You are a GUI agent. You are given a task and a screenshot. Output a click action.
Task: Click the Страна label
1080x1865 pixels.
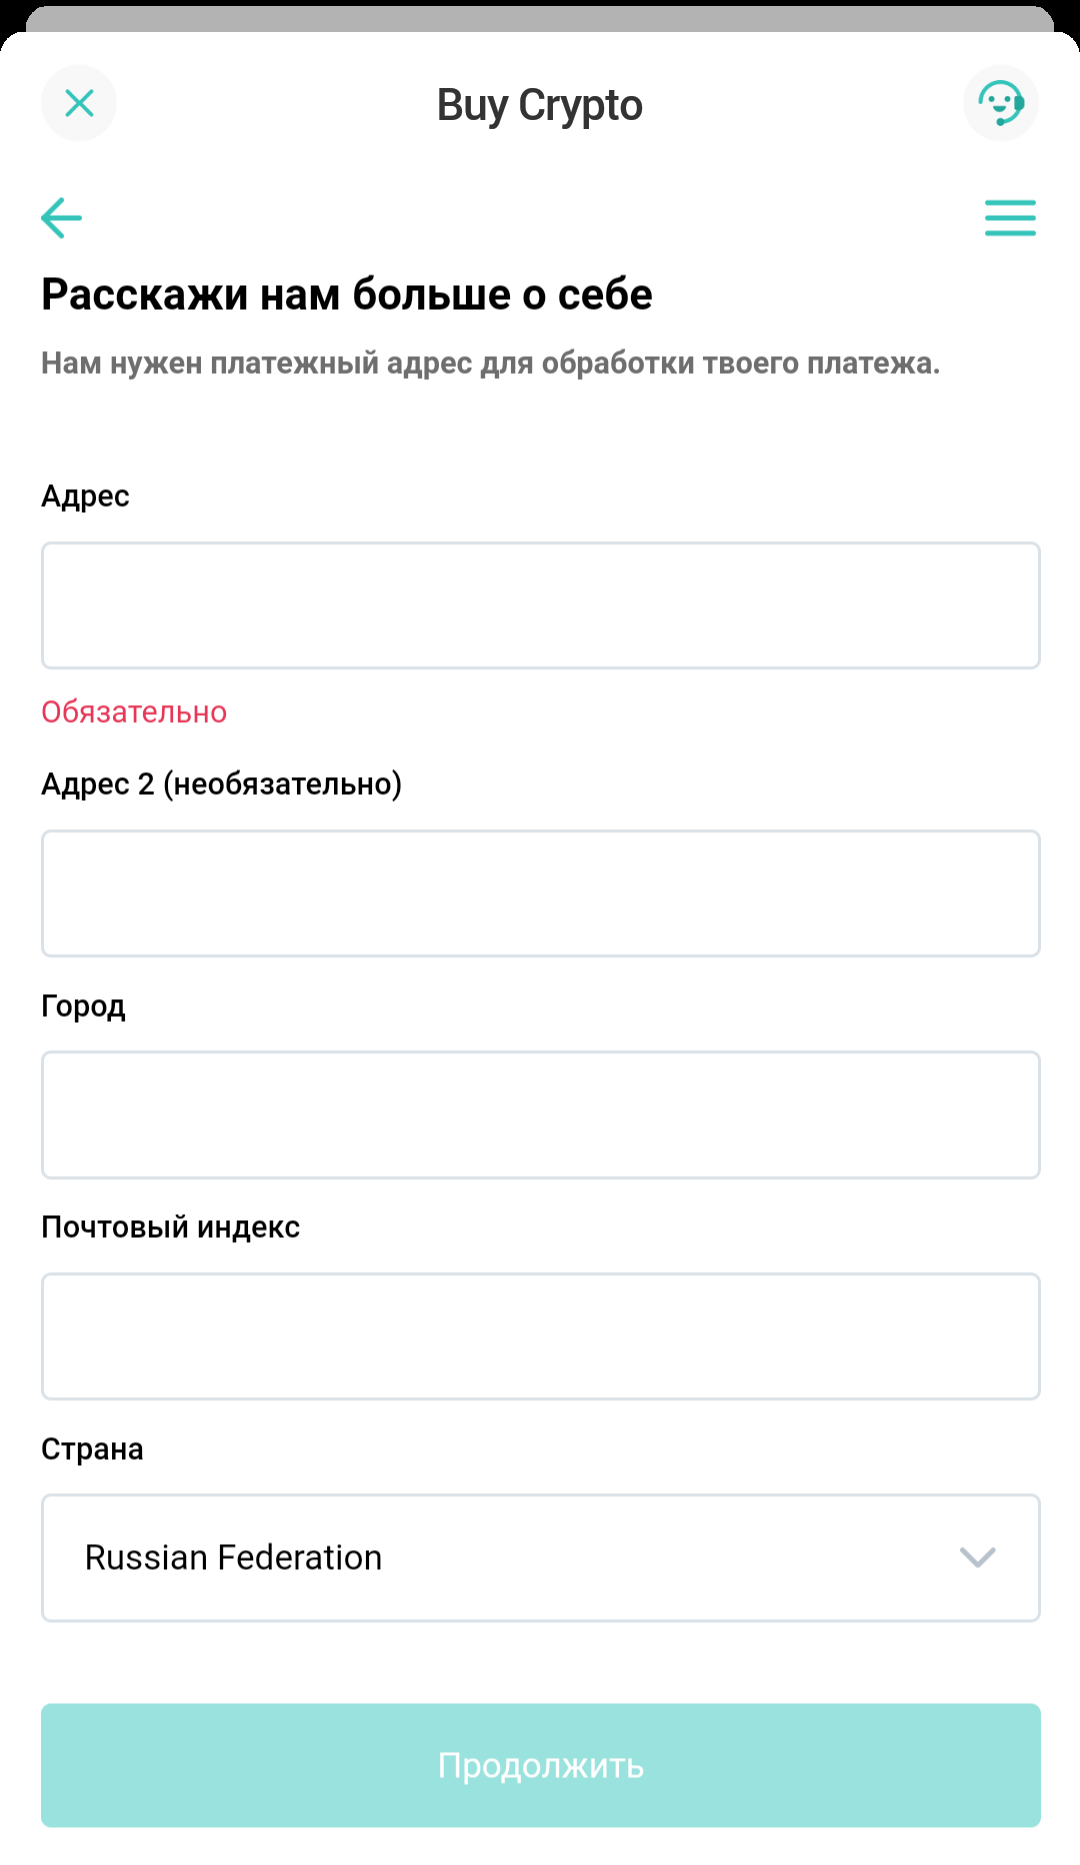point(92,1449)
